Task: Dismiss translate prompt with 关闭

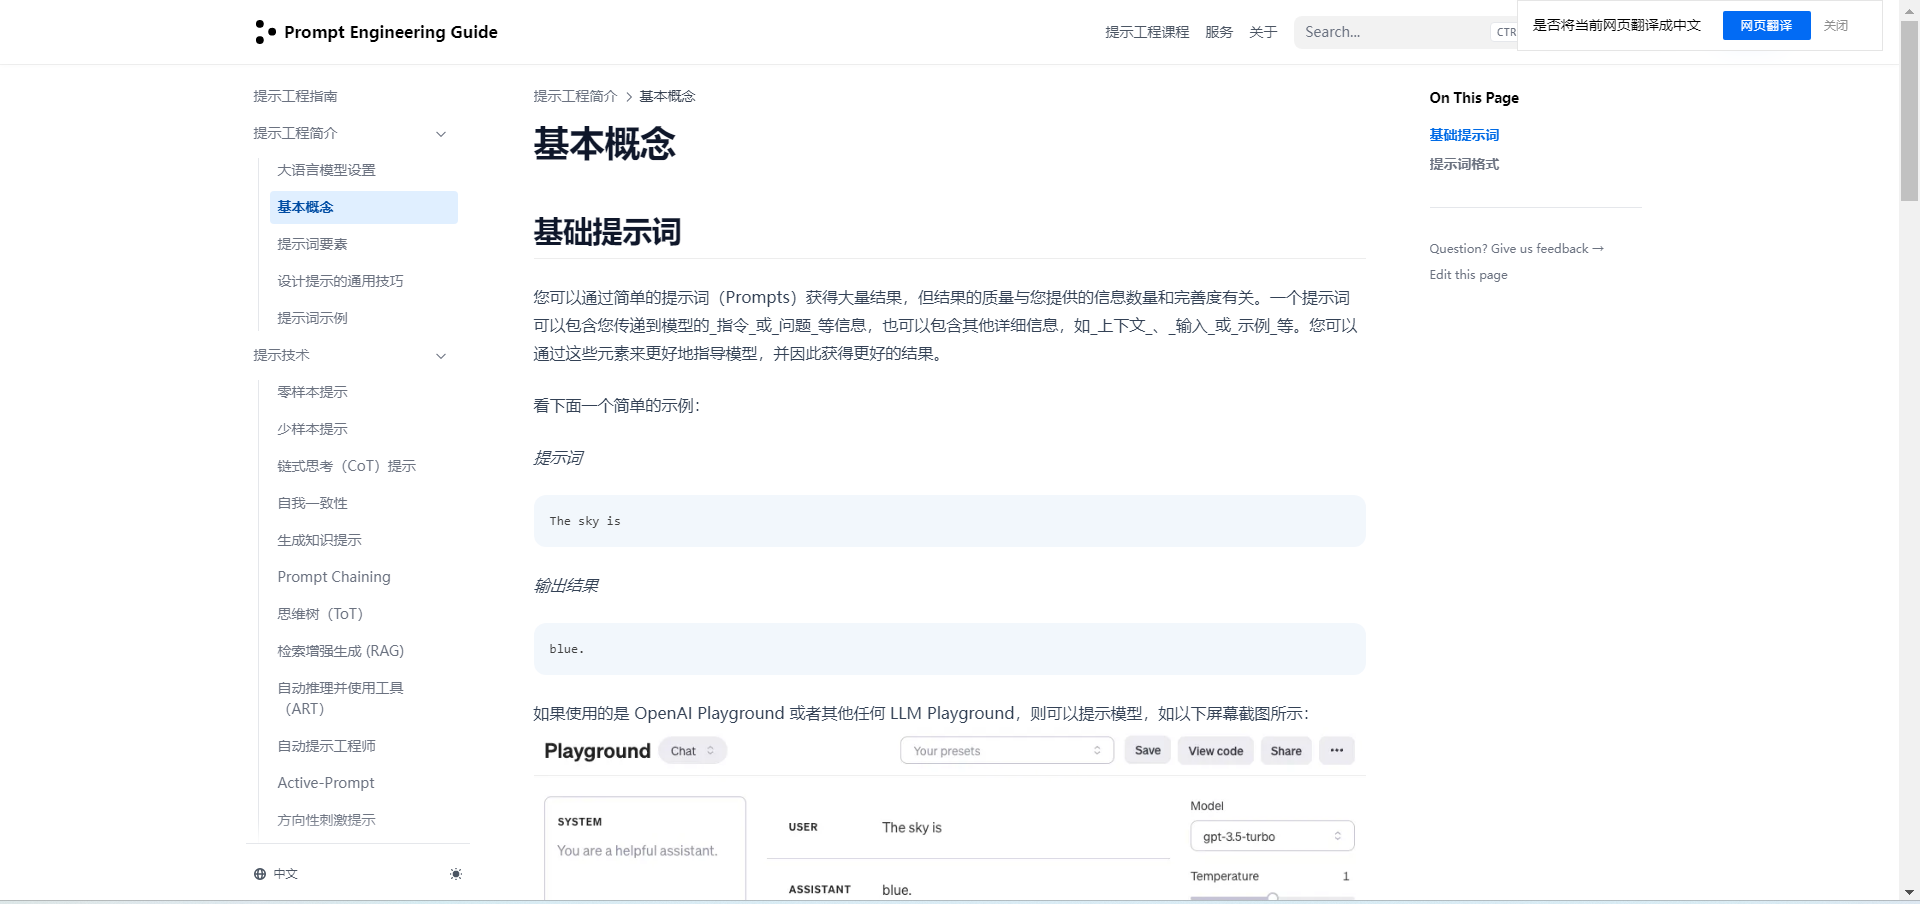Action: (x=1835, y=26)
